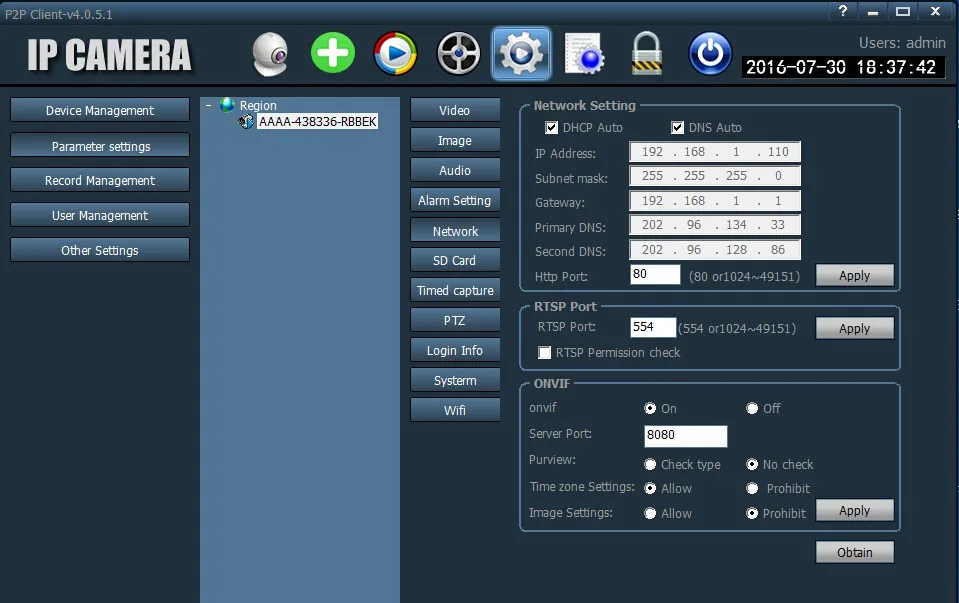Apply the RTSP Port changes

pyautogui.click(x=854, y=328)
